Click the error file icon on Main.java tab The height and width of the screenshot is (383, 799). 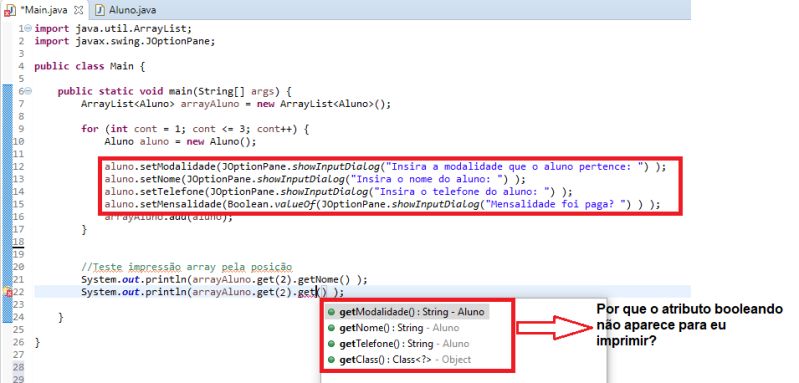tap(9, 11)
